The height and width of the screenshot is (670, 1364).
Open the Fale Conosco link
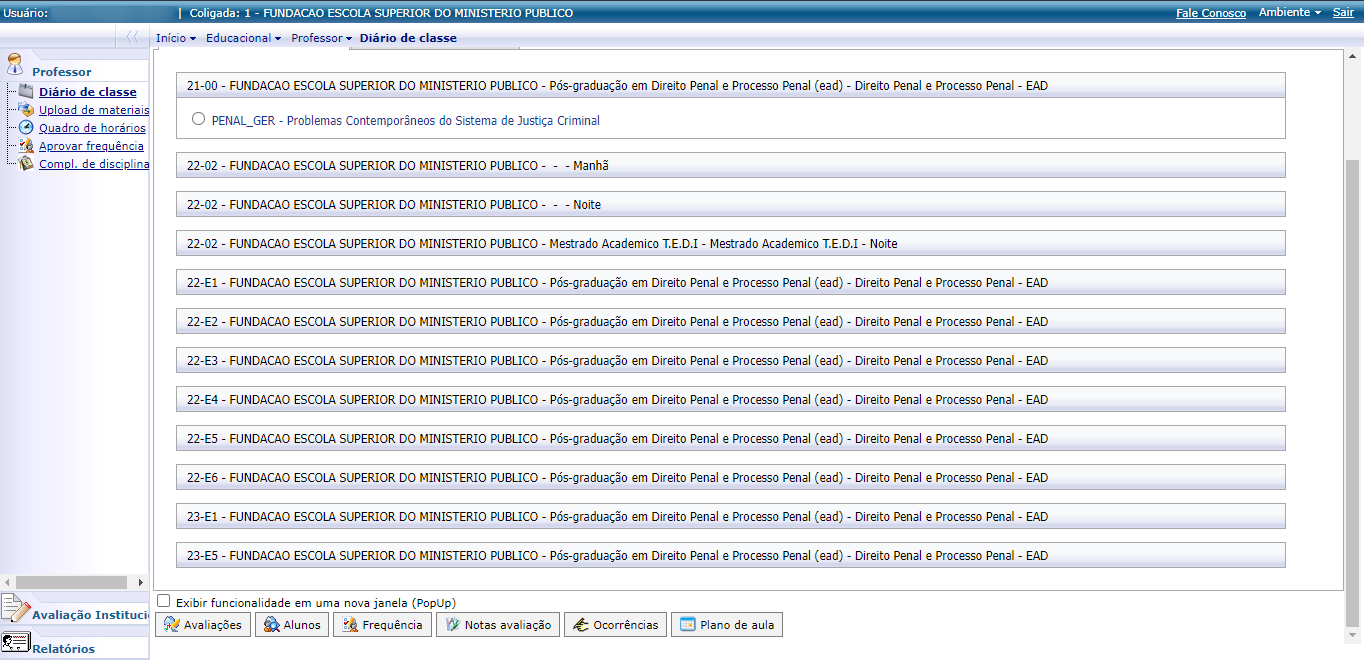pos(1211,13)
